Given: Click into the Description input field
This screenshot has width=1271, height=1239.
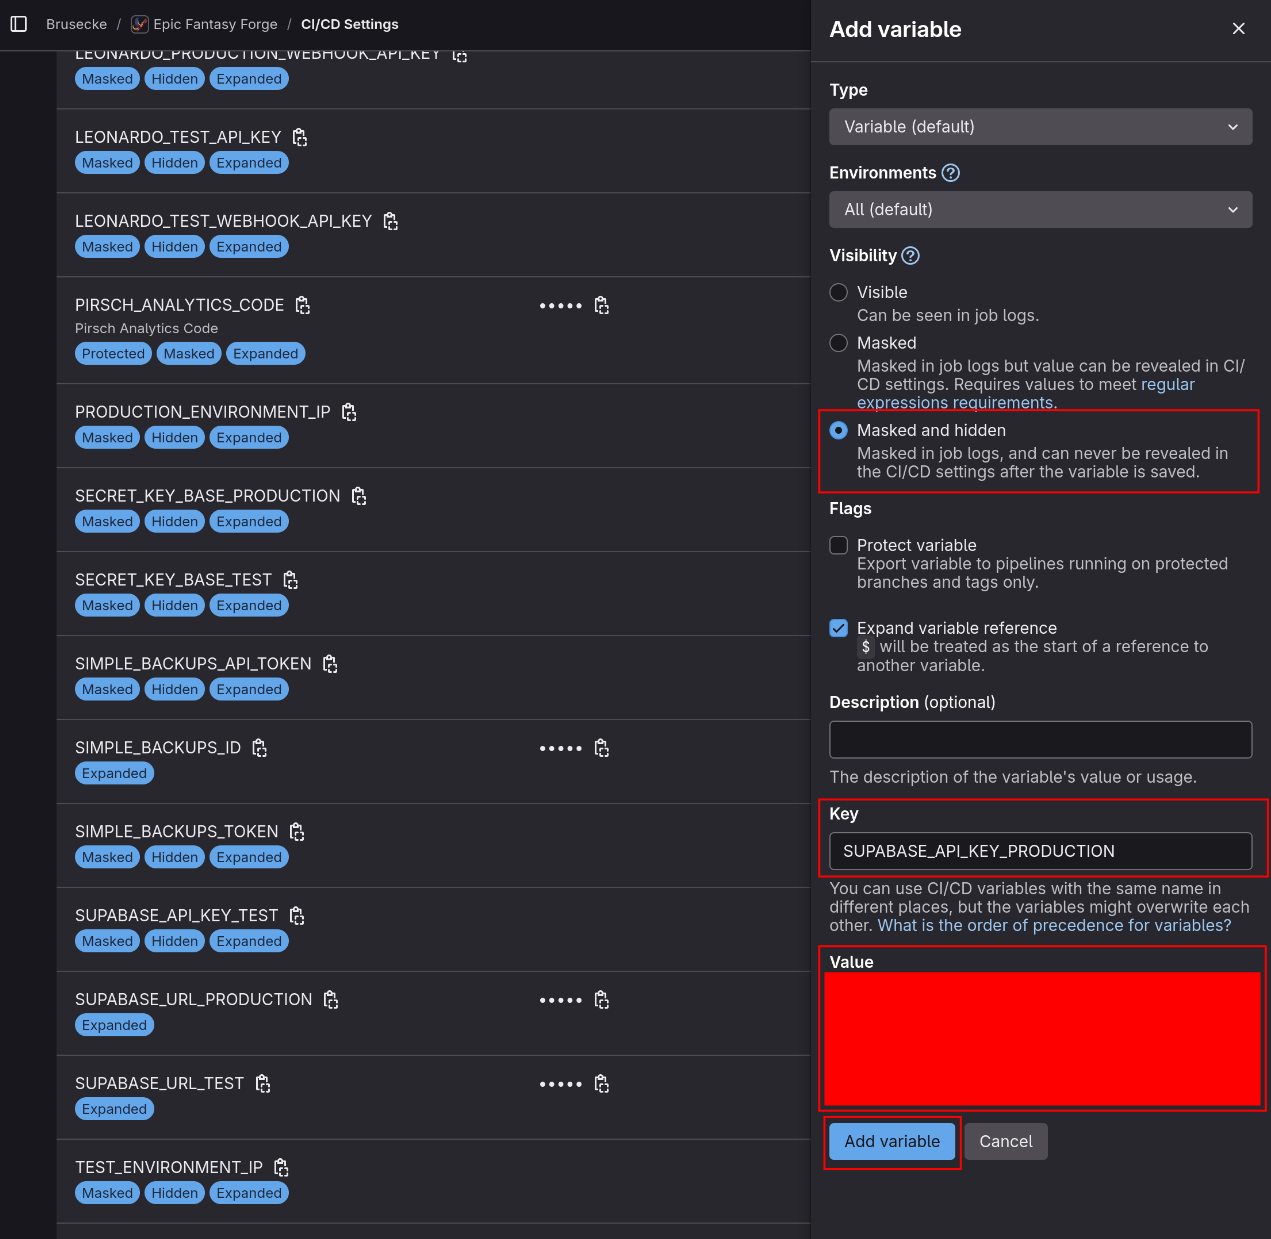Looking at the screenshot, I should coord(1040,740).
